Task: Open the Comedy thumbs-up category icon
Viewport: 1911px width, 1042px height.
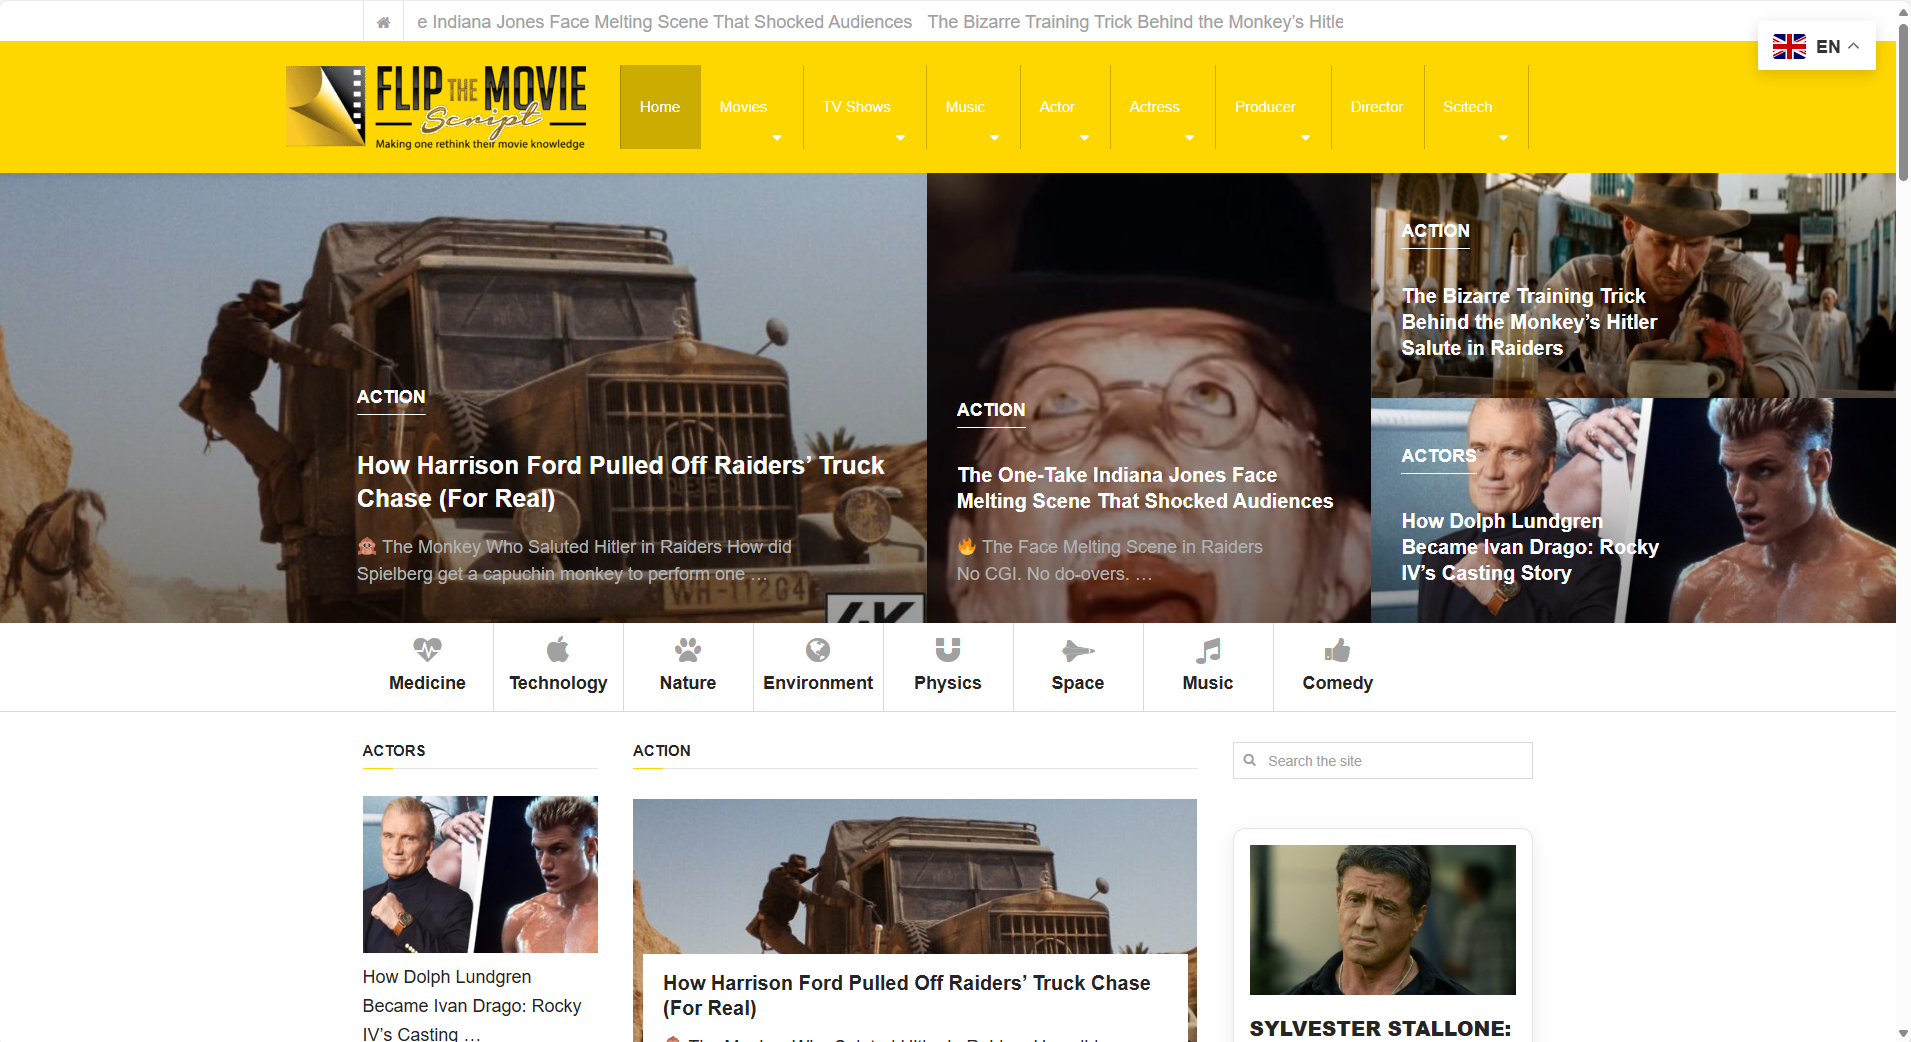Action: click(1337, 651)
